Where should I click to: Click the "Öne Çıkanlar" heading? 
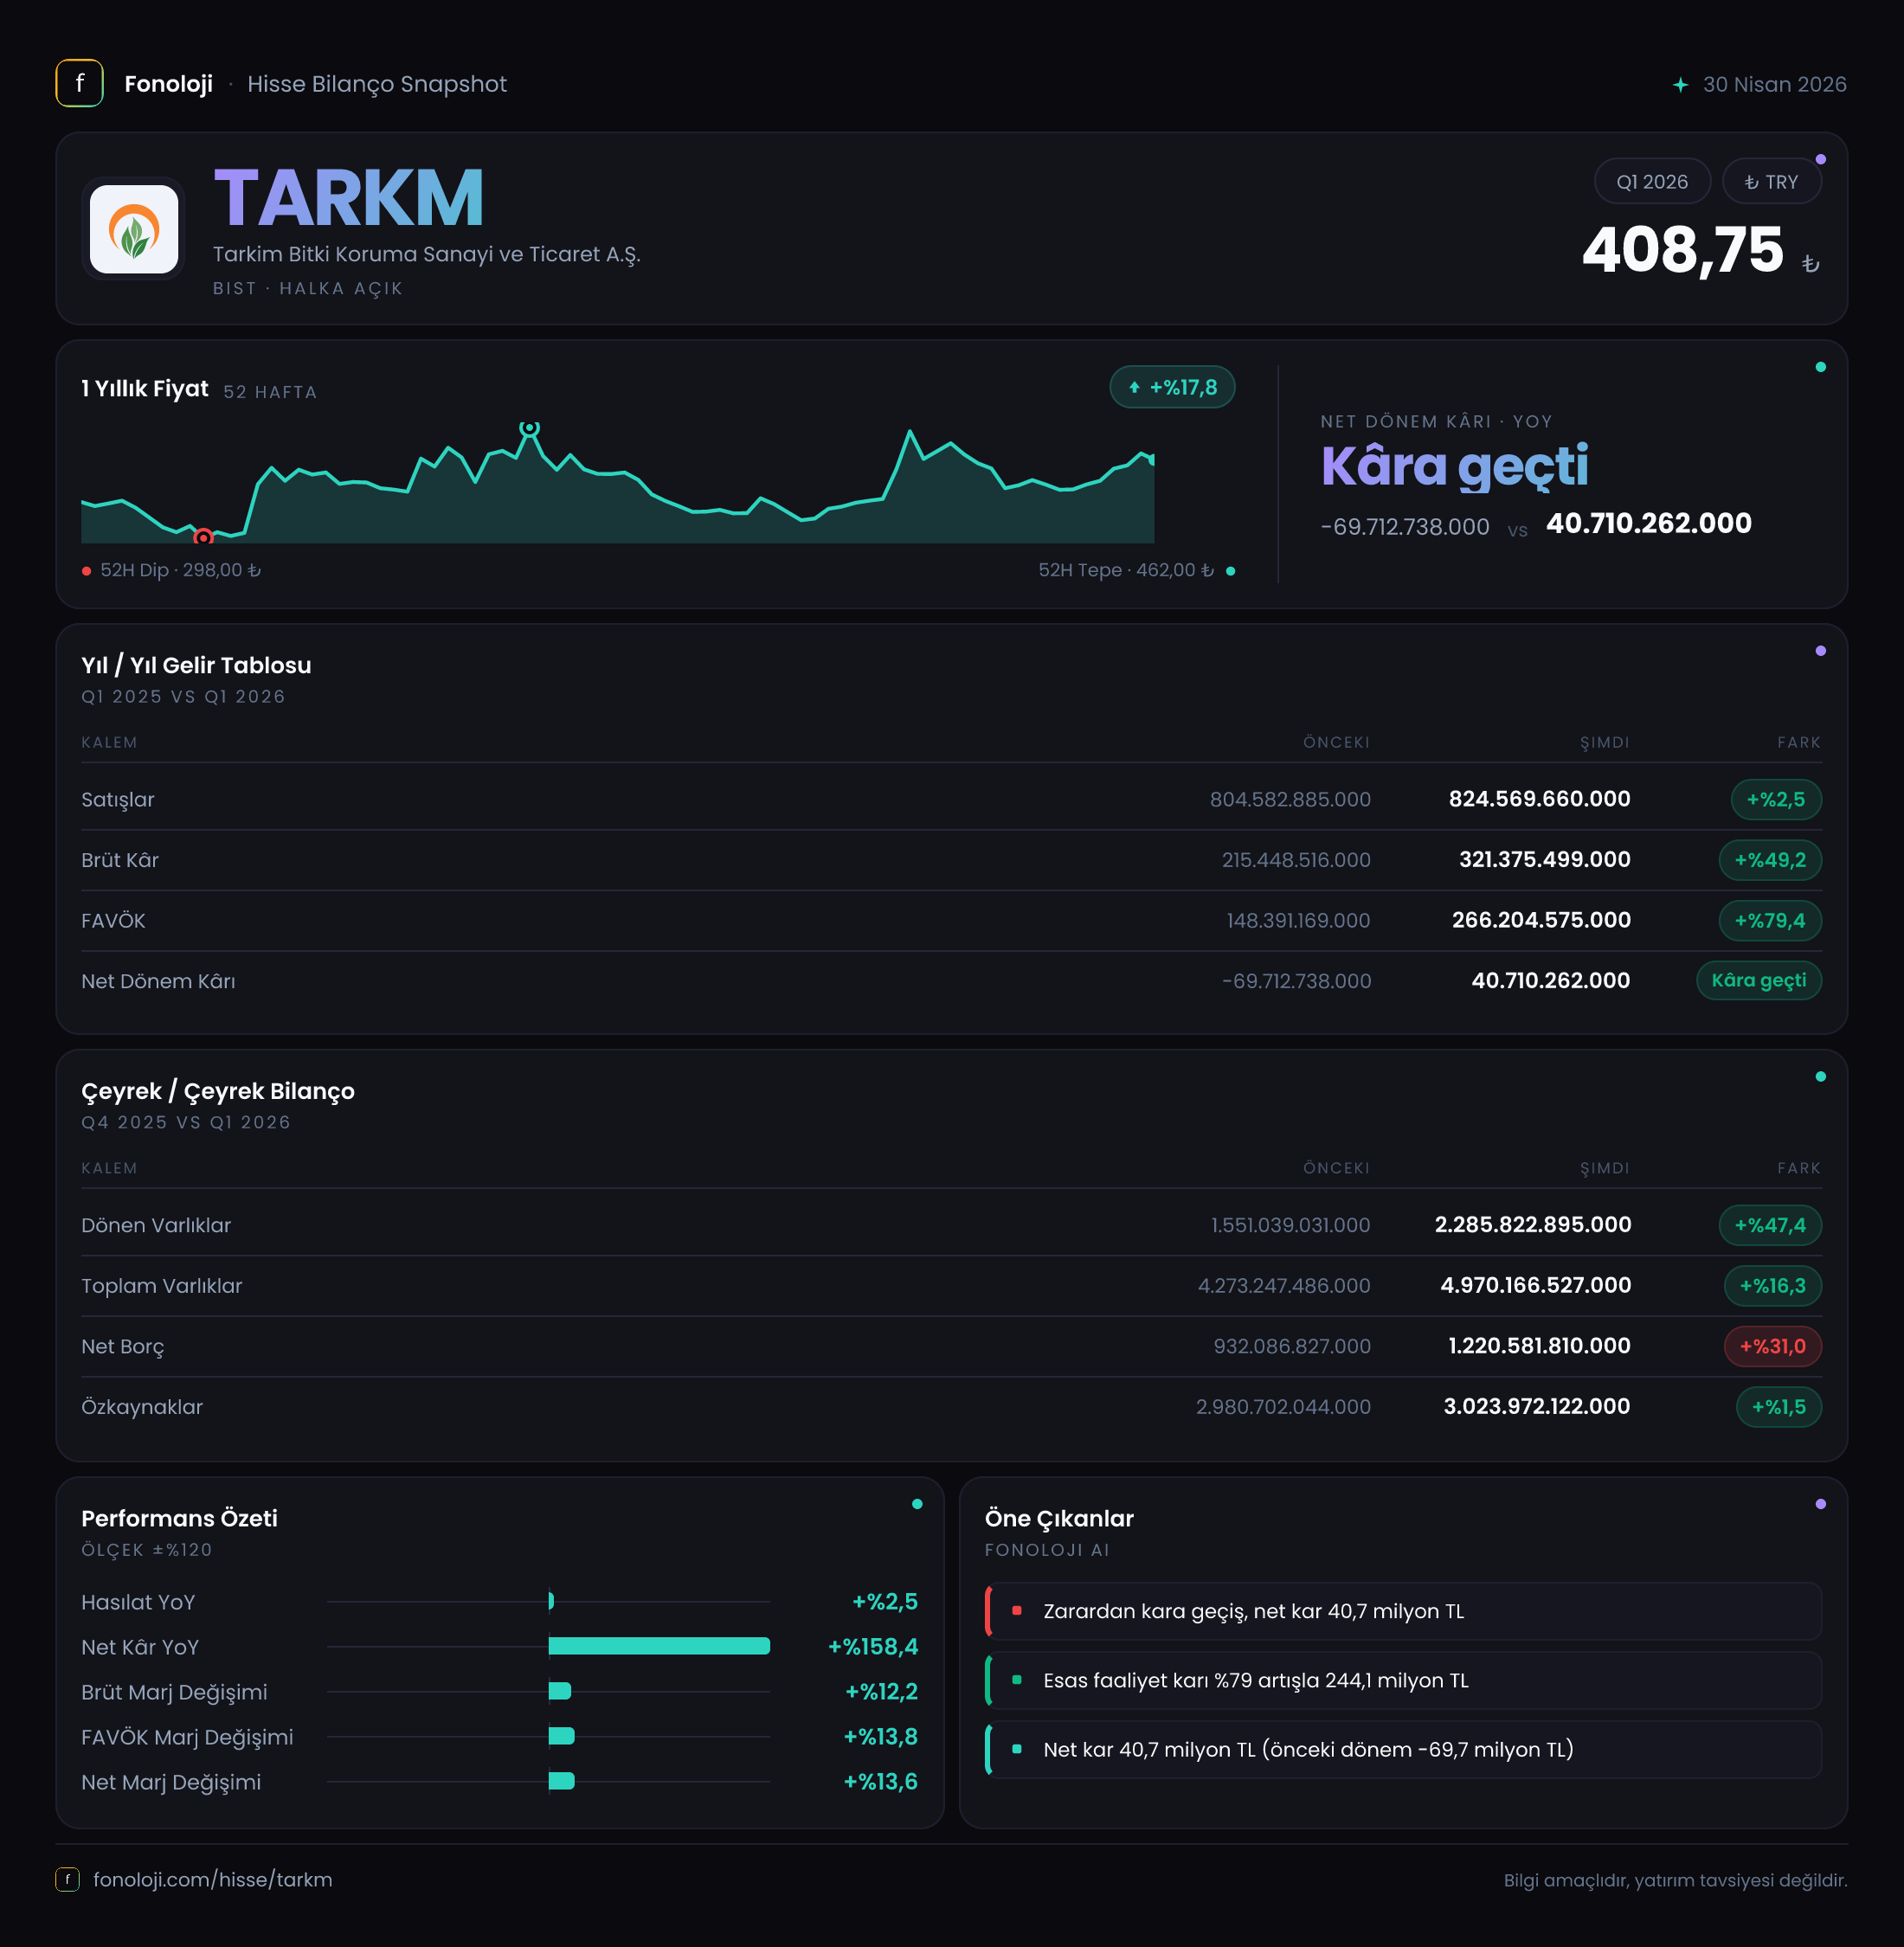coord(1059,1518)
